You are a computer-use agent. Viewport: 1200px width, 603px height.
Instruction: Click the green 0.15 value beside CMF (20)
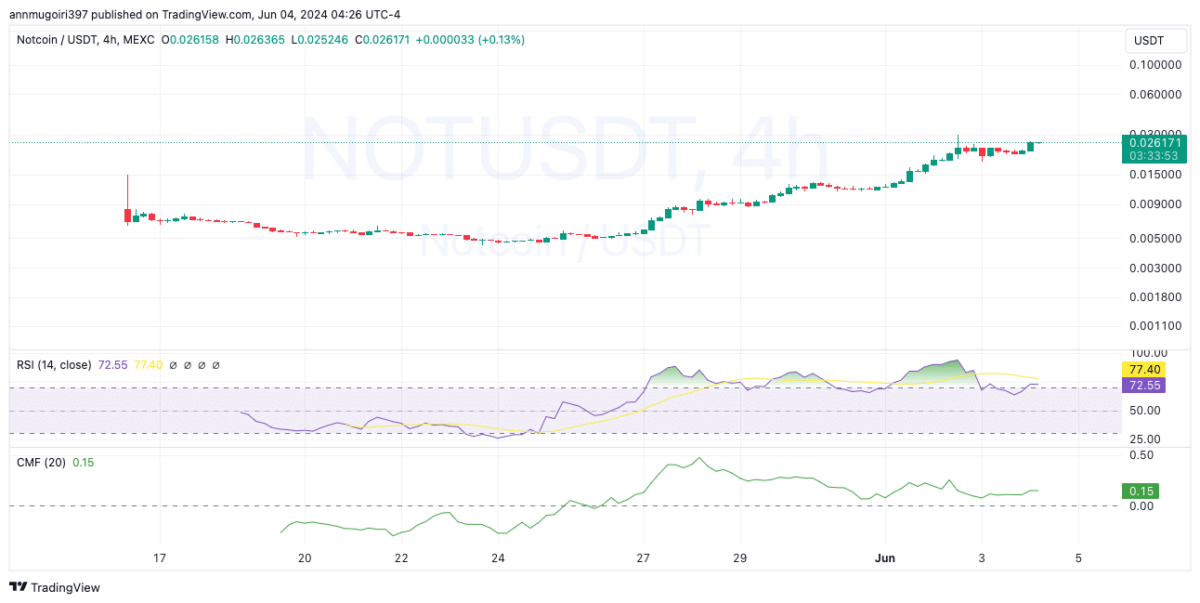pyautogui.click(x=83, y=462)
